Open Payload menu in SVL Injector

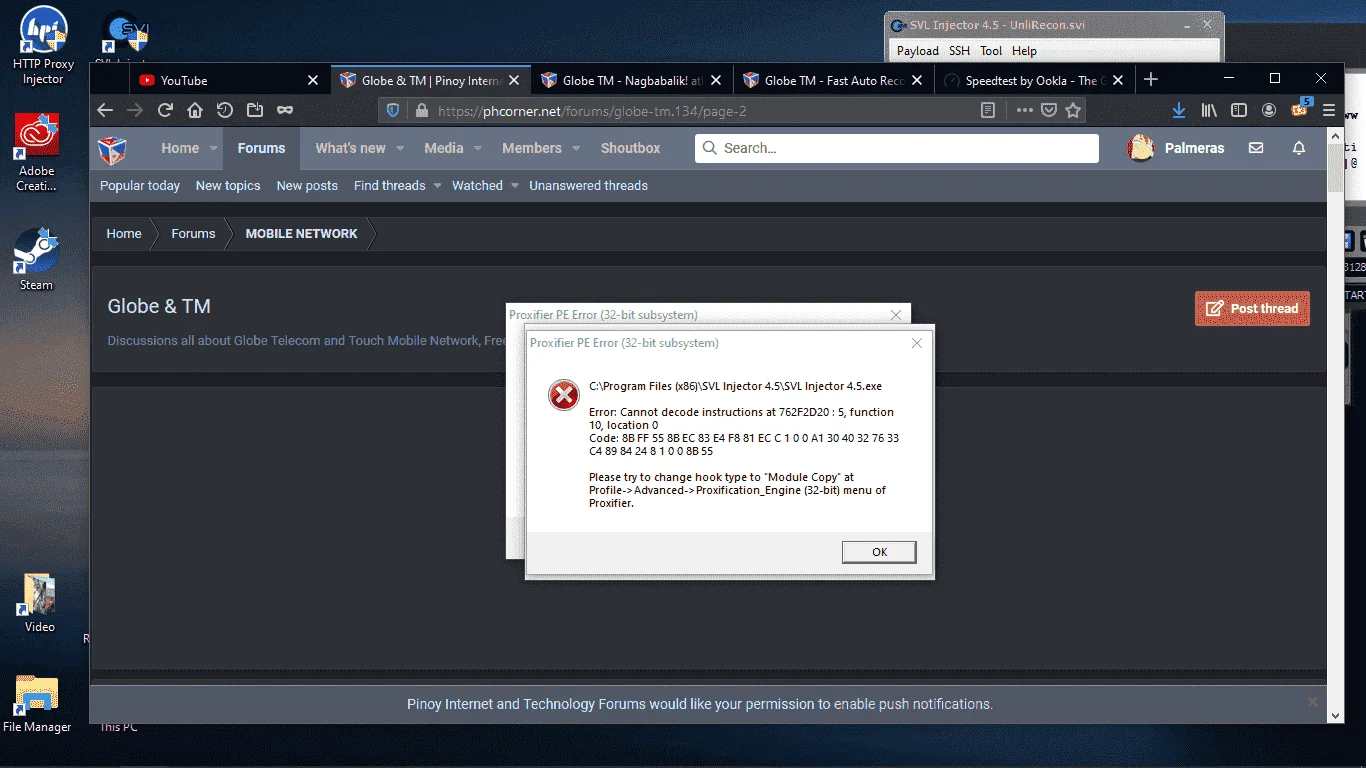pyautogui.click(x=918, y=51)
